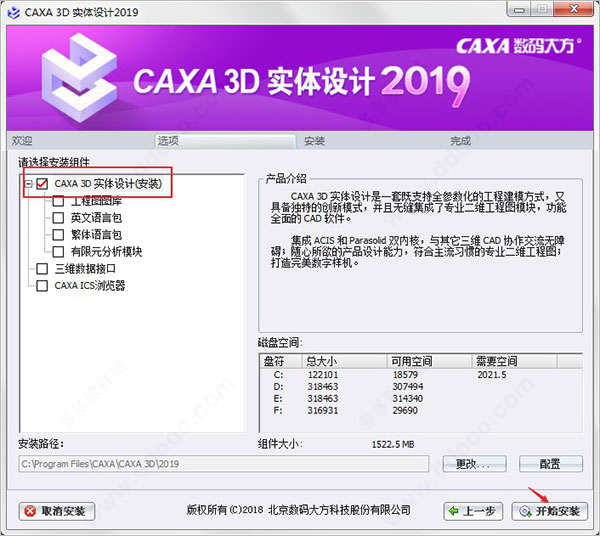Click the red X icon on 取消安装 button
Image resolution: width=600 pixels, height=536 pixels.
pos(30,511)
